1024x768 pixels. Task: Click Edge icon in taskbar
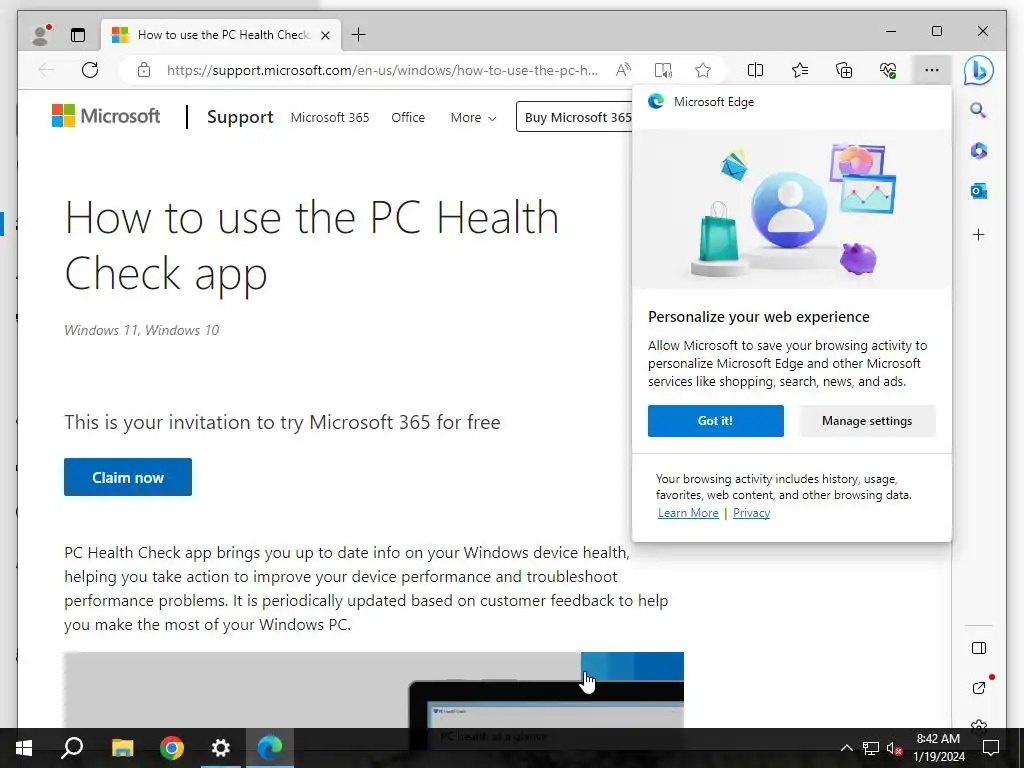[270, 748]
